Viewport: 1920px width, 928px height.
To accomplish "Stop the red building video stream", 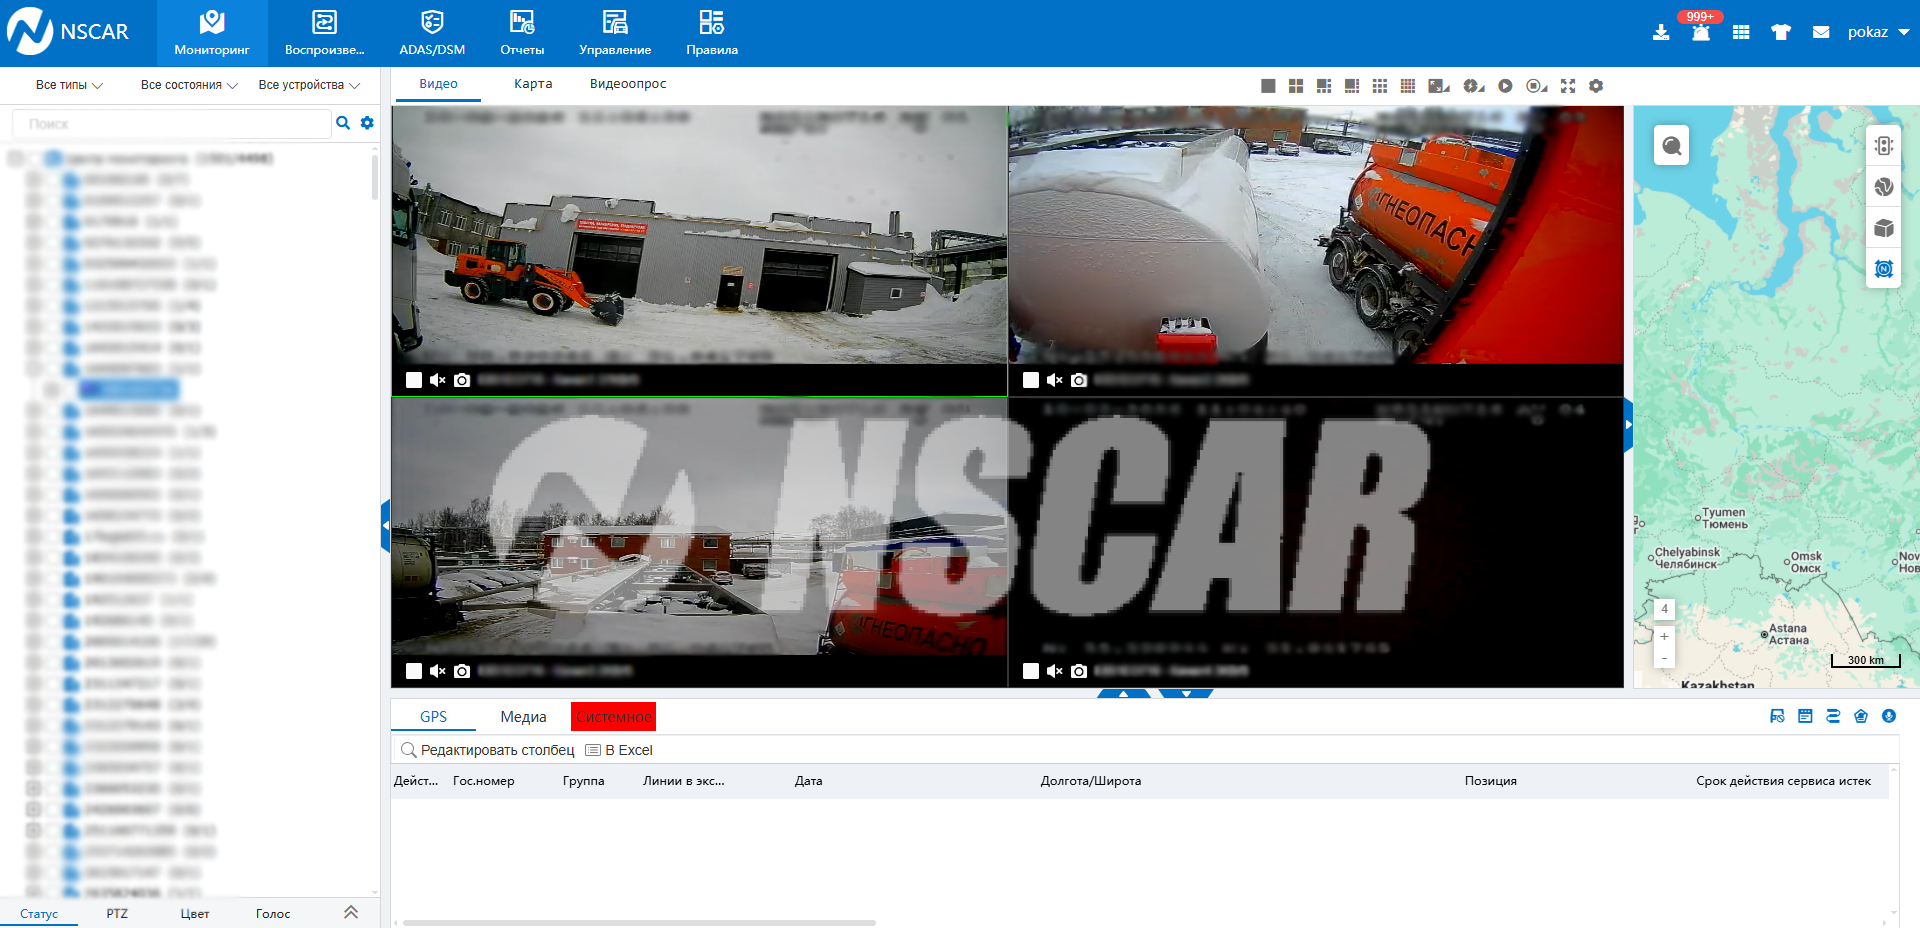I will pos(414,671).
